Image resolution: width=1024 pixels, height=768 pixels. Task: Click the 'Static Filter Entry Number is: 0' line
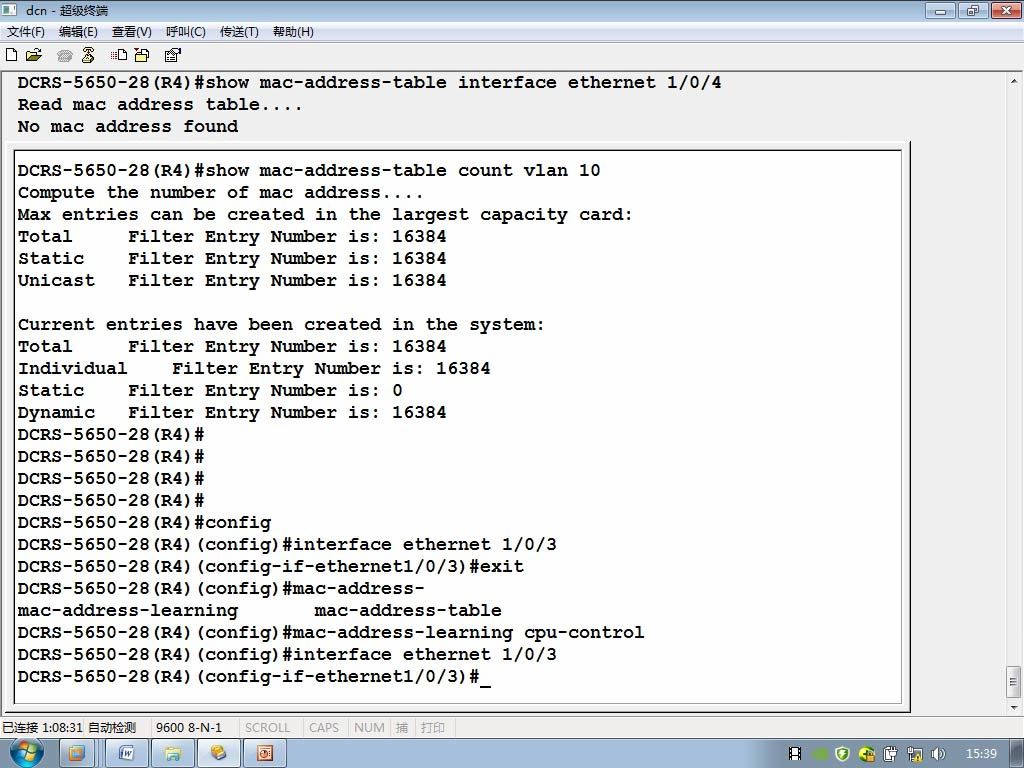pos(210,391)
